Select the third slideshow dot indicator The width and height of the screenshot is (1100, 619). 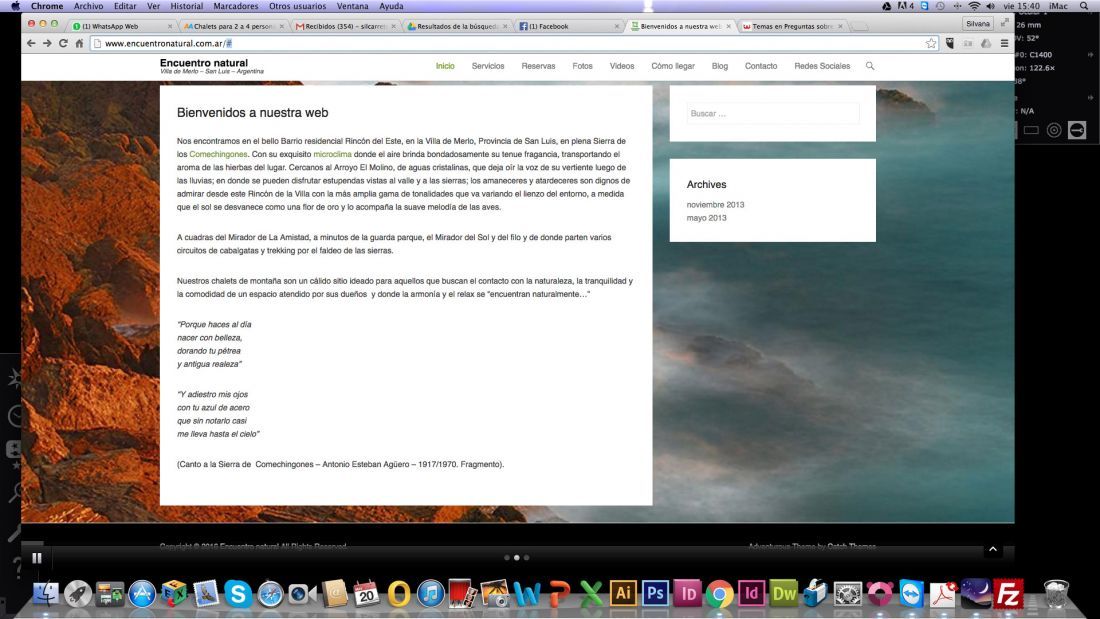tap(526, 558)
